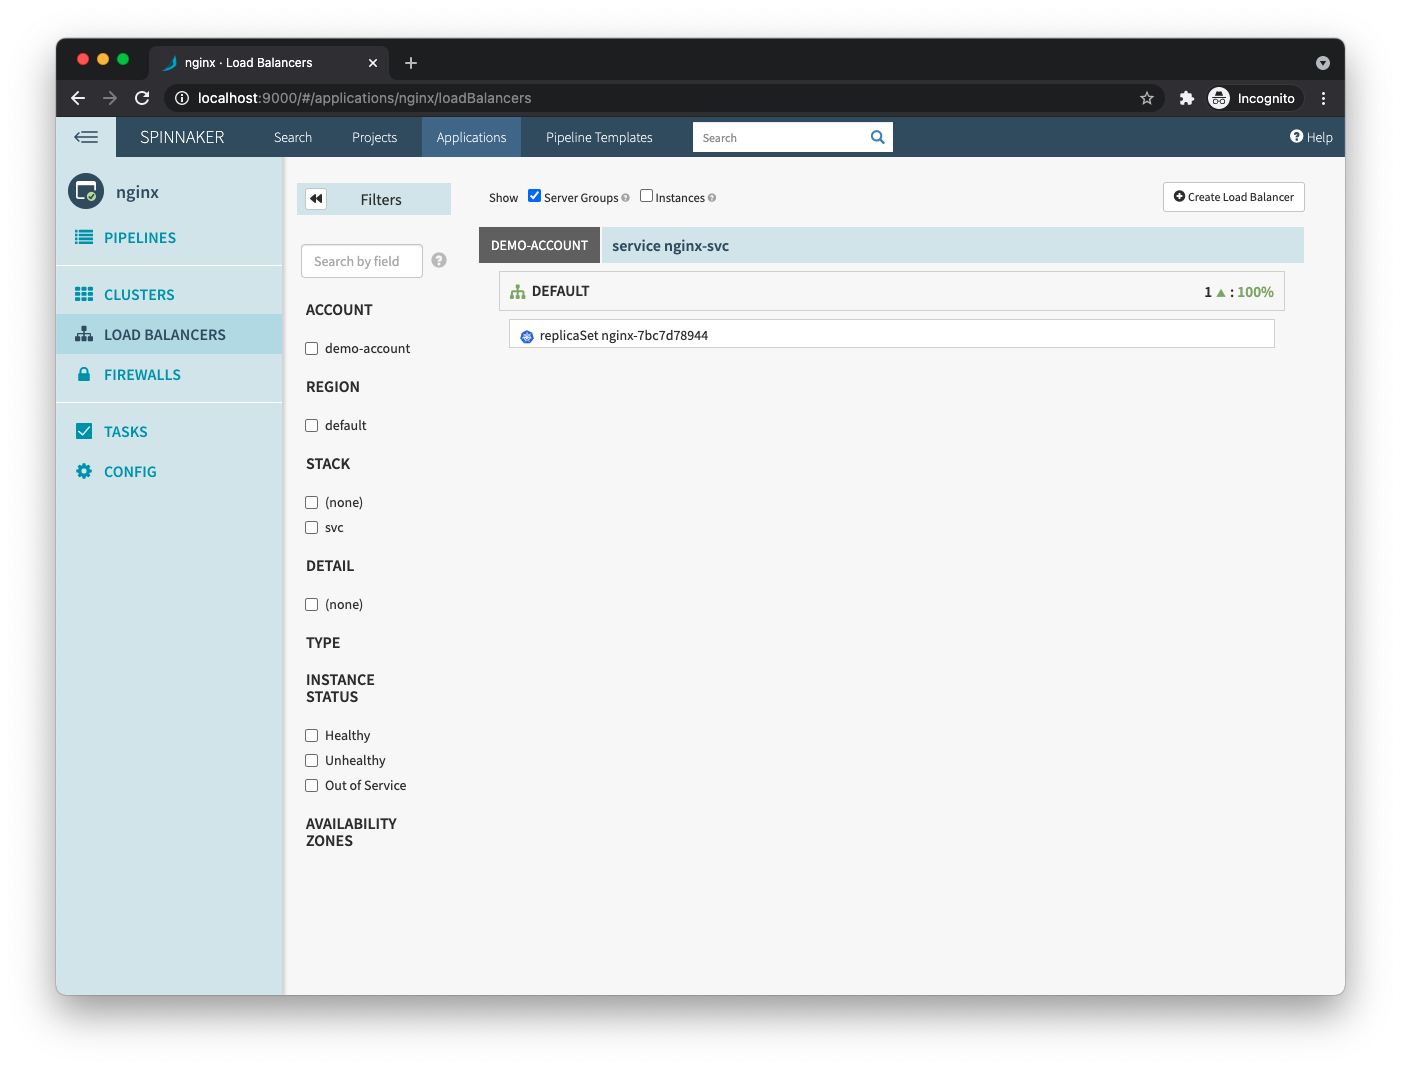The image size is (1401, 1069).
Task: View site information icon in address bar
Action: coord(182,98)
